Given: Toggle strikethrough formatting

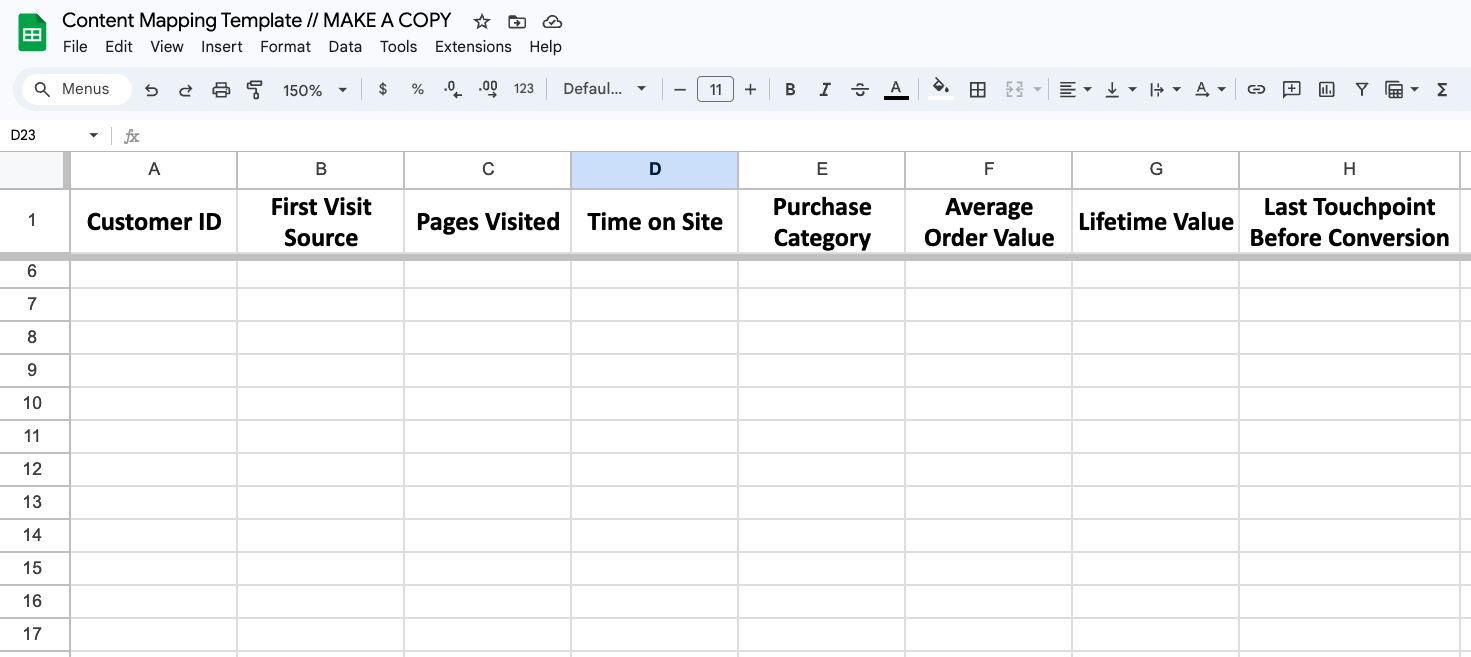Looking at the screenshot, I should 860,89.
